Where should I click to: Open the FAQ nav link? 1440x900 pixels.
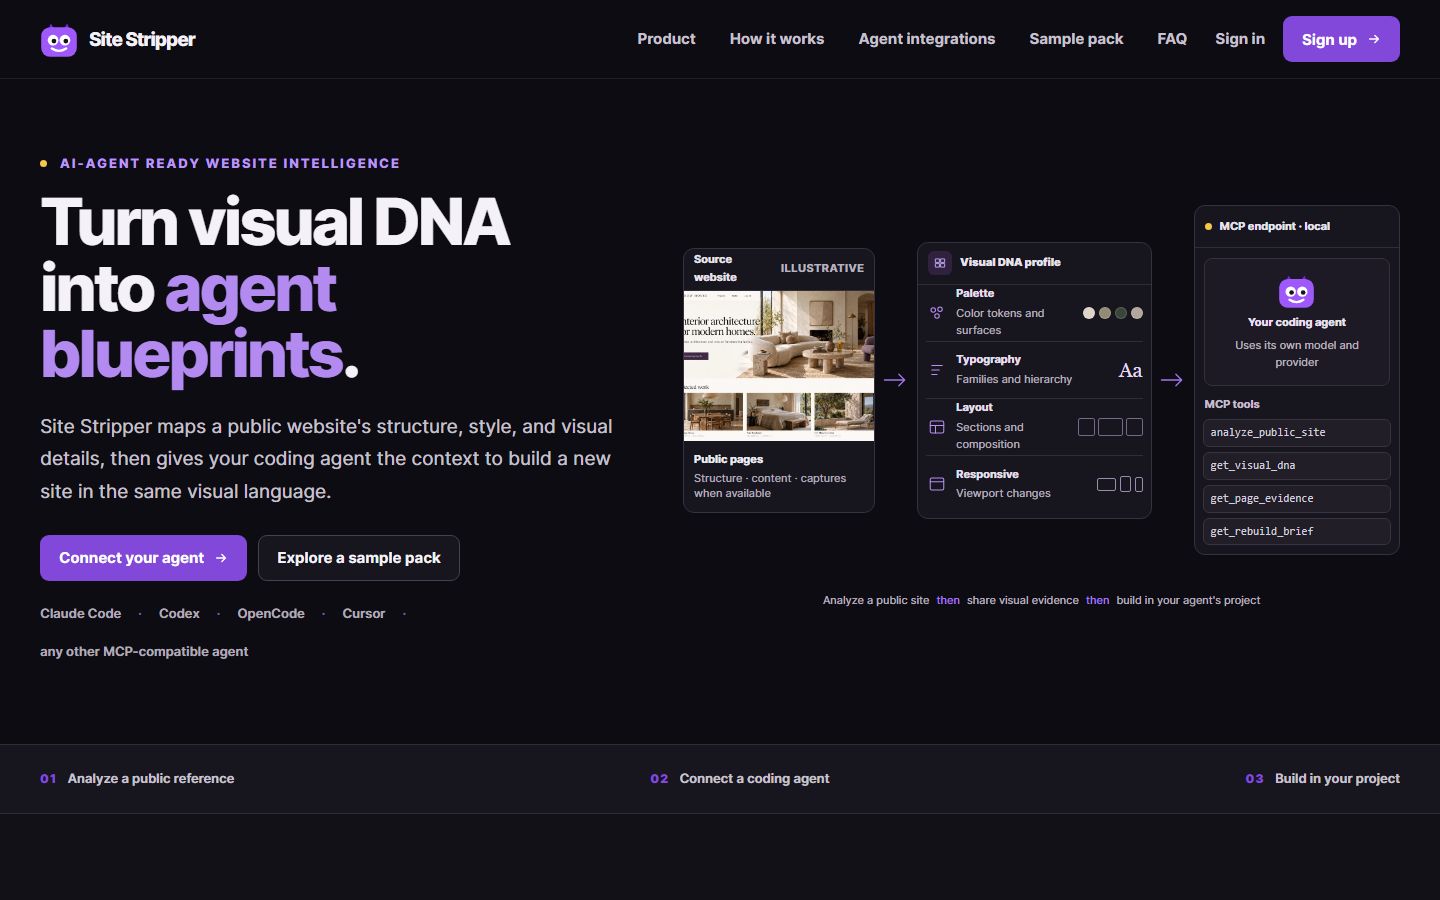coord(1172,39)
